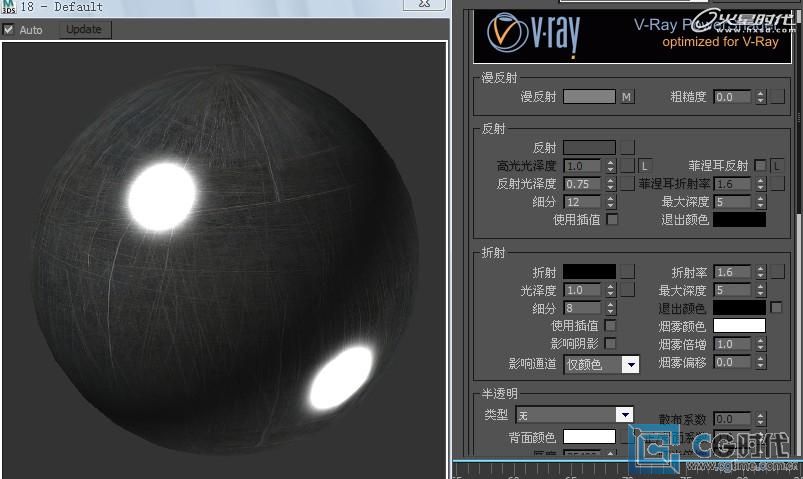Click the refraction 光泽度 1.0 field
803x479 pixels.
583,290
